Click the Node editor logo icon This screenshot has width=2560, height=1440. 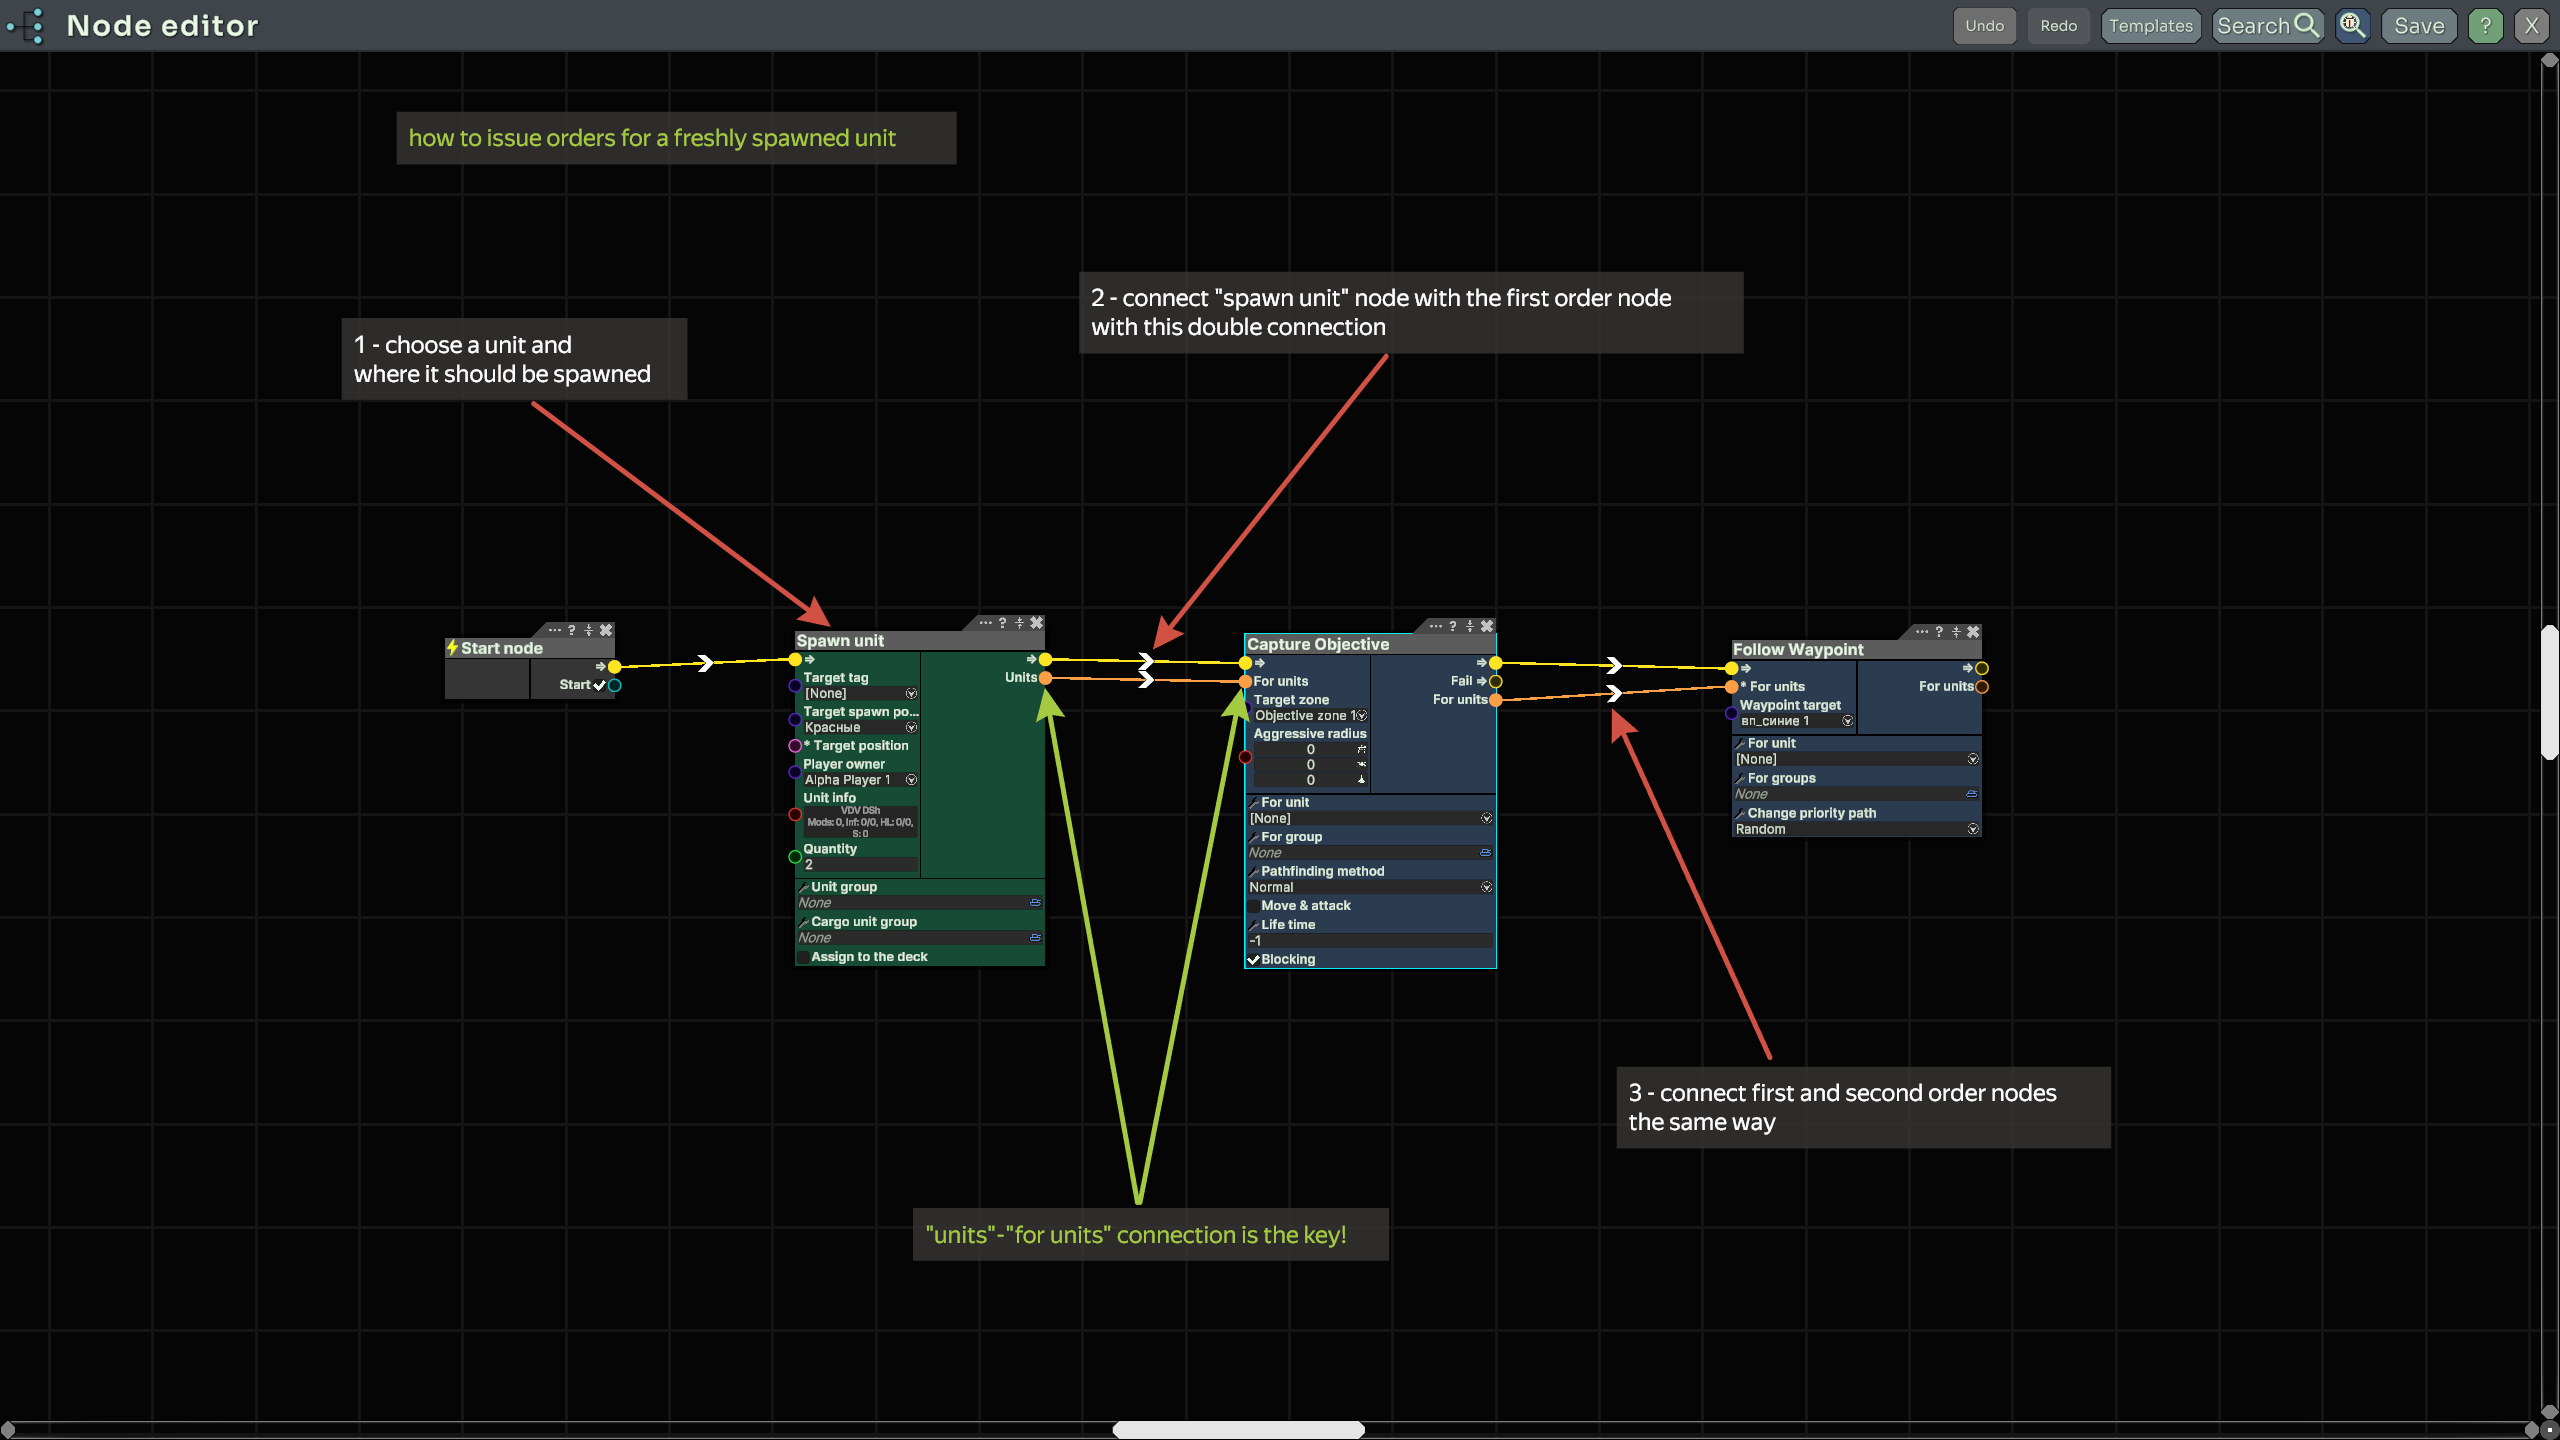click(26, 25)
